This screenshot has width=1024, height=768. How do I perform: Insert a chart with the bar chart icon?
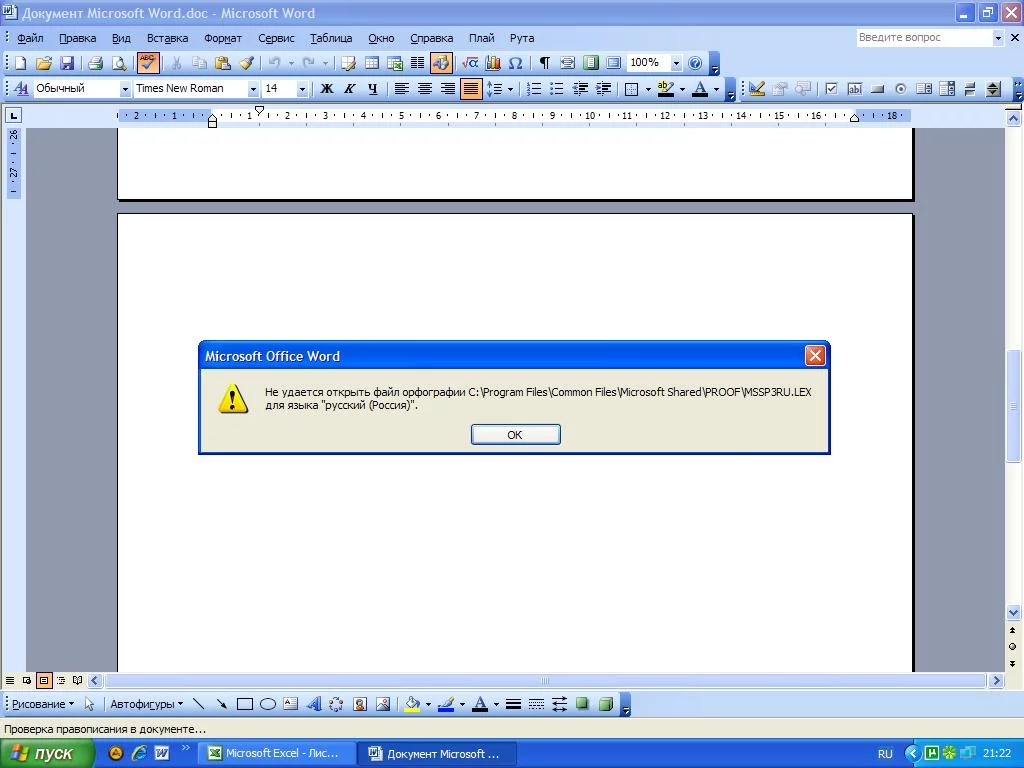[x=493, y=63]
